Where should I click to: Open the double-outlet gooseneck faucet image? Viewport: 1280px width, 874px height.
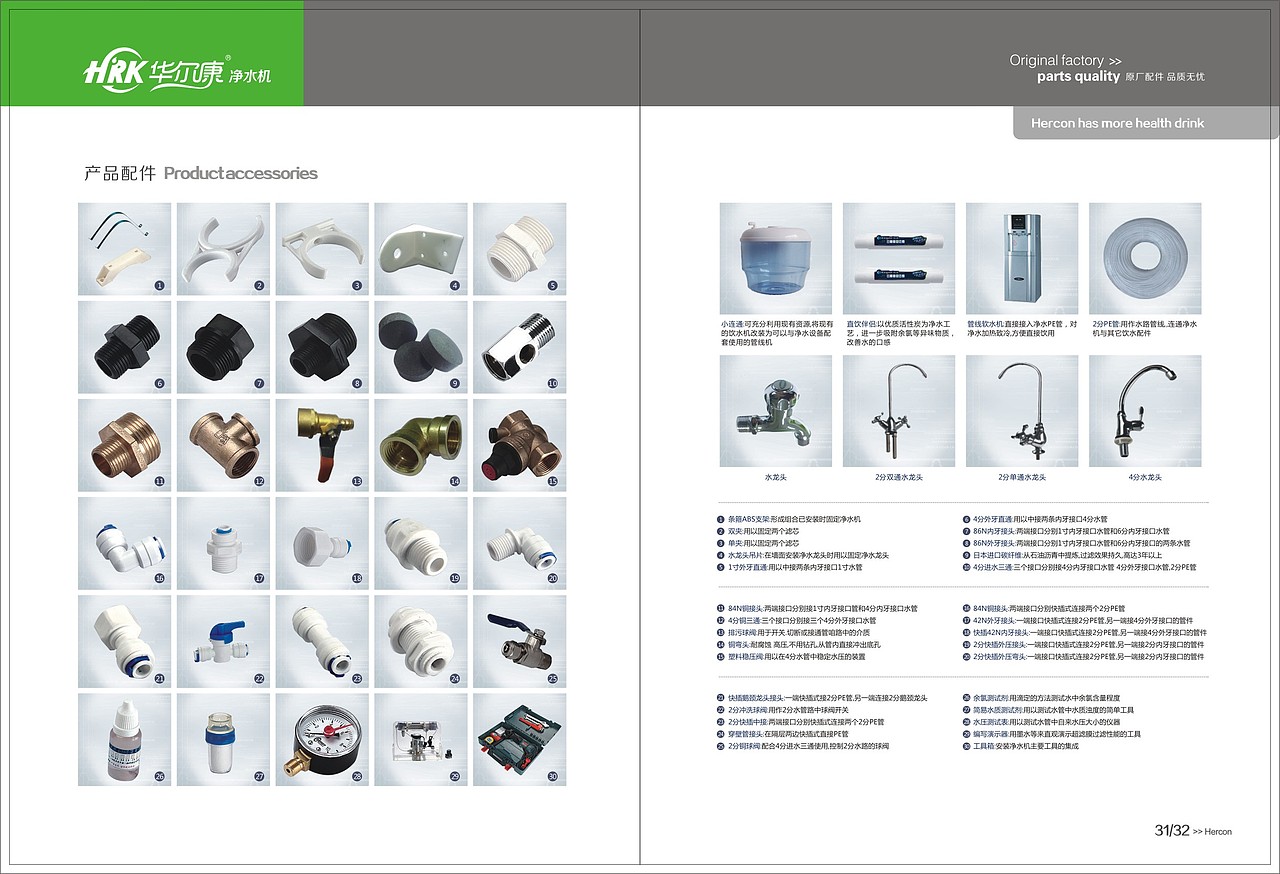pyautogui.click(x=899, y=411)
